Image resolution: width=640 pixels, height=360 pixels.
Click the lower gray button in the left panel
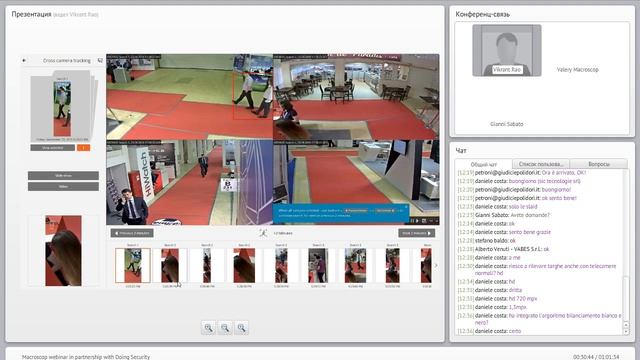[63, 187]
